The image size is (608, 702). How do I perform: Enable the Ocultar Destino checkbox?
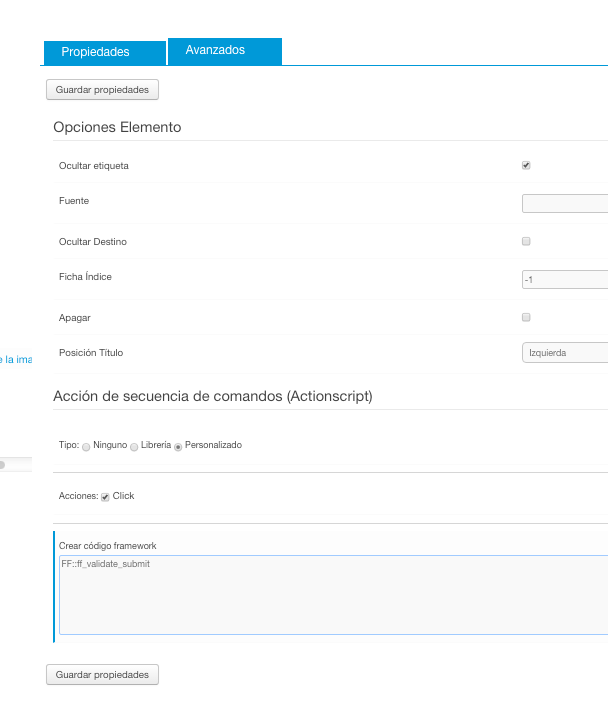(526, 241)
